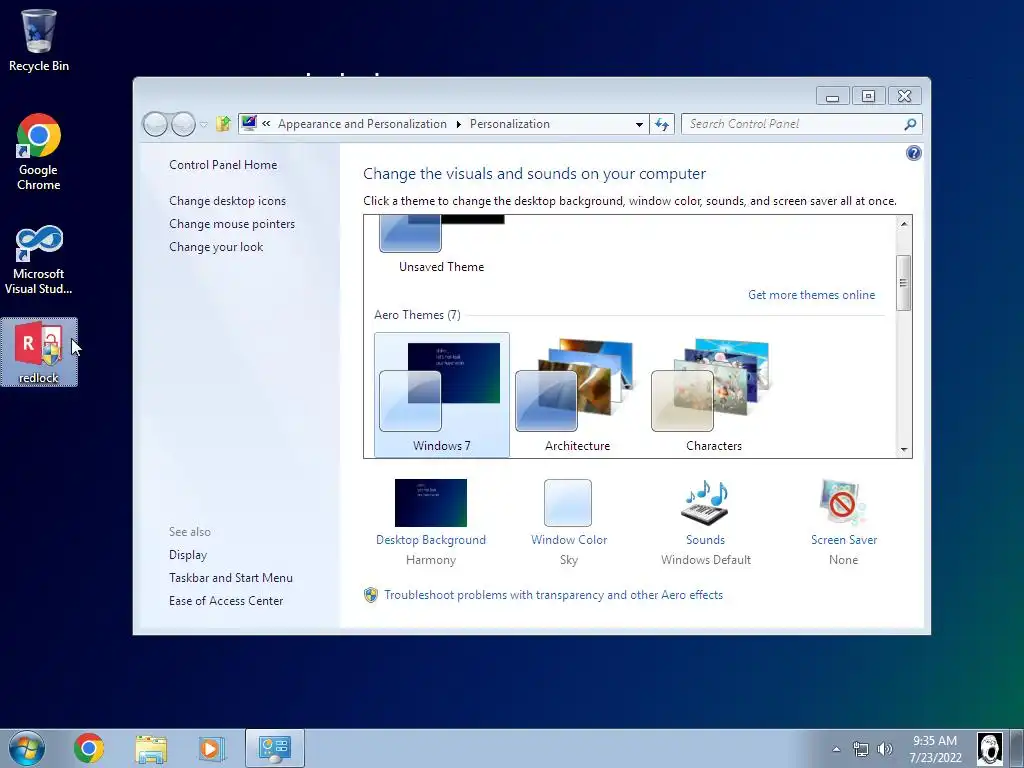
Task: Select the redlock desktop icon
Action: click(39, 353)
